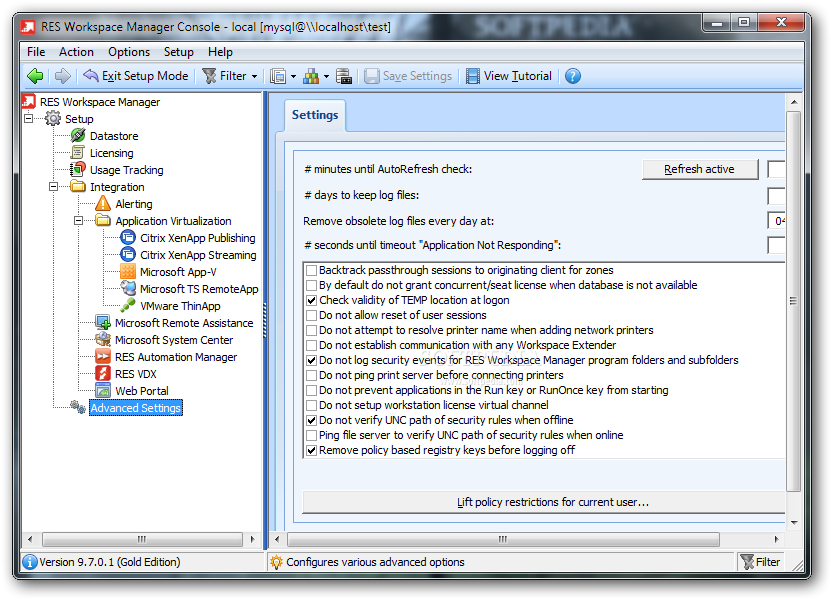
Task: Click the tree panel horizontal scrollbar thumb
Action: 142,540
